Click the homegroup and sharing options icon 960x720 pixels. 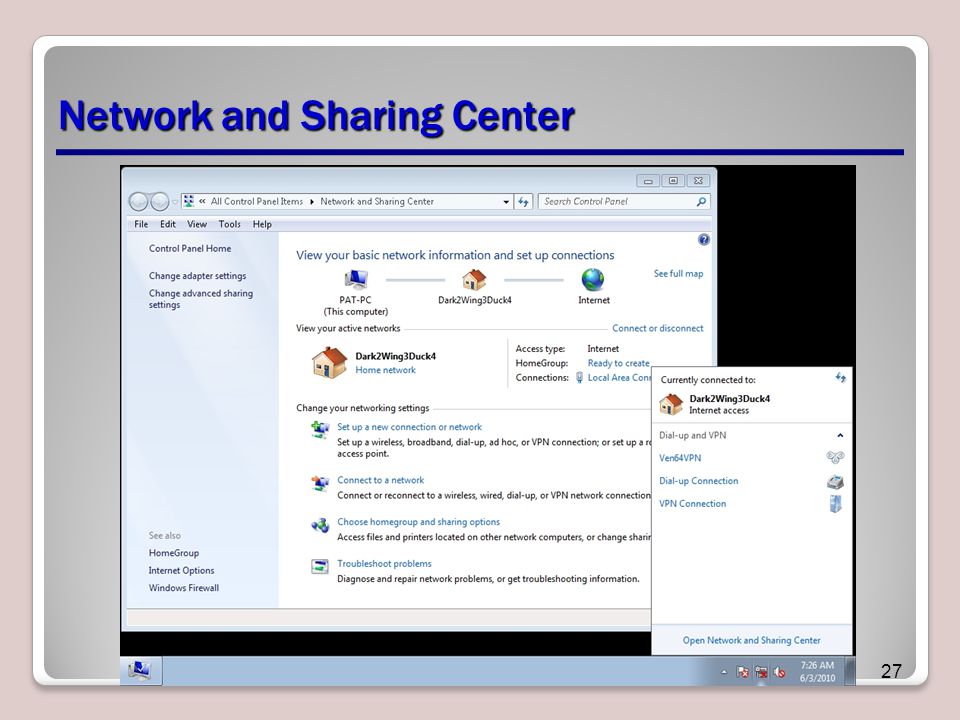pyautogui.click(x=320, y=525)
